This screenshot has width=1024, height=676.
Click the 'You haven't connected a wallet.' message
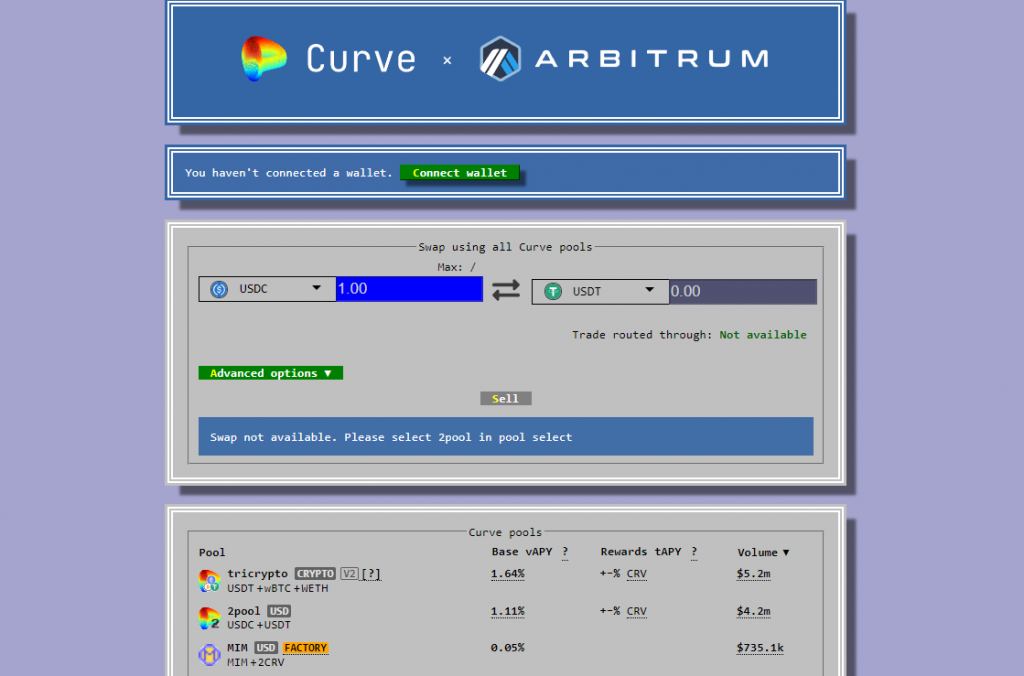(x=288, y=172)
